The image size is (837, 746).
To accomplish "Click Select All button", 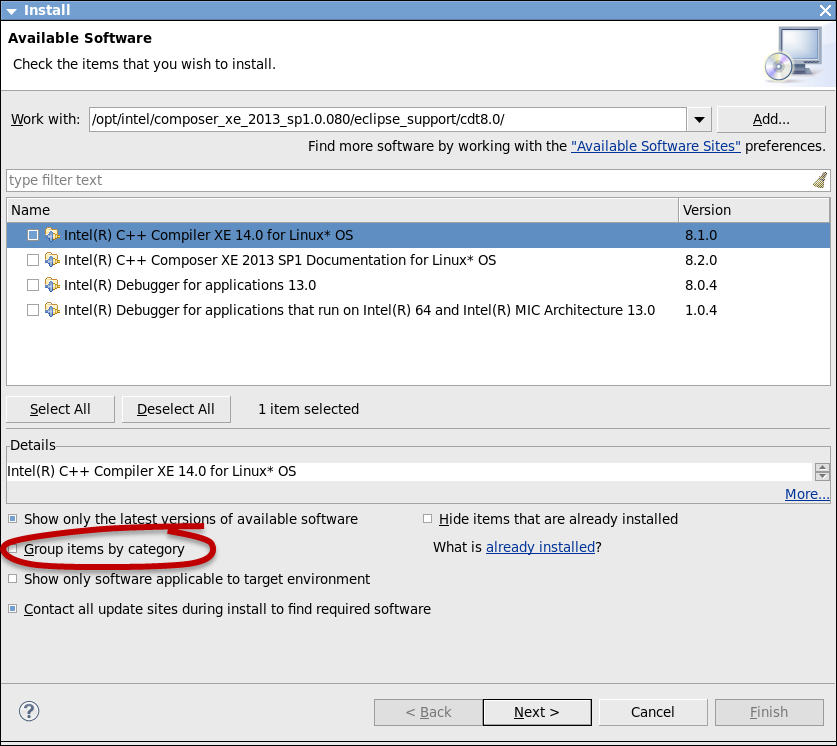I will click(x=60, y=409).
